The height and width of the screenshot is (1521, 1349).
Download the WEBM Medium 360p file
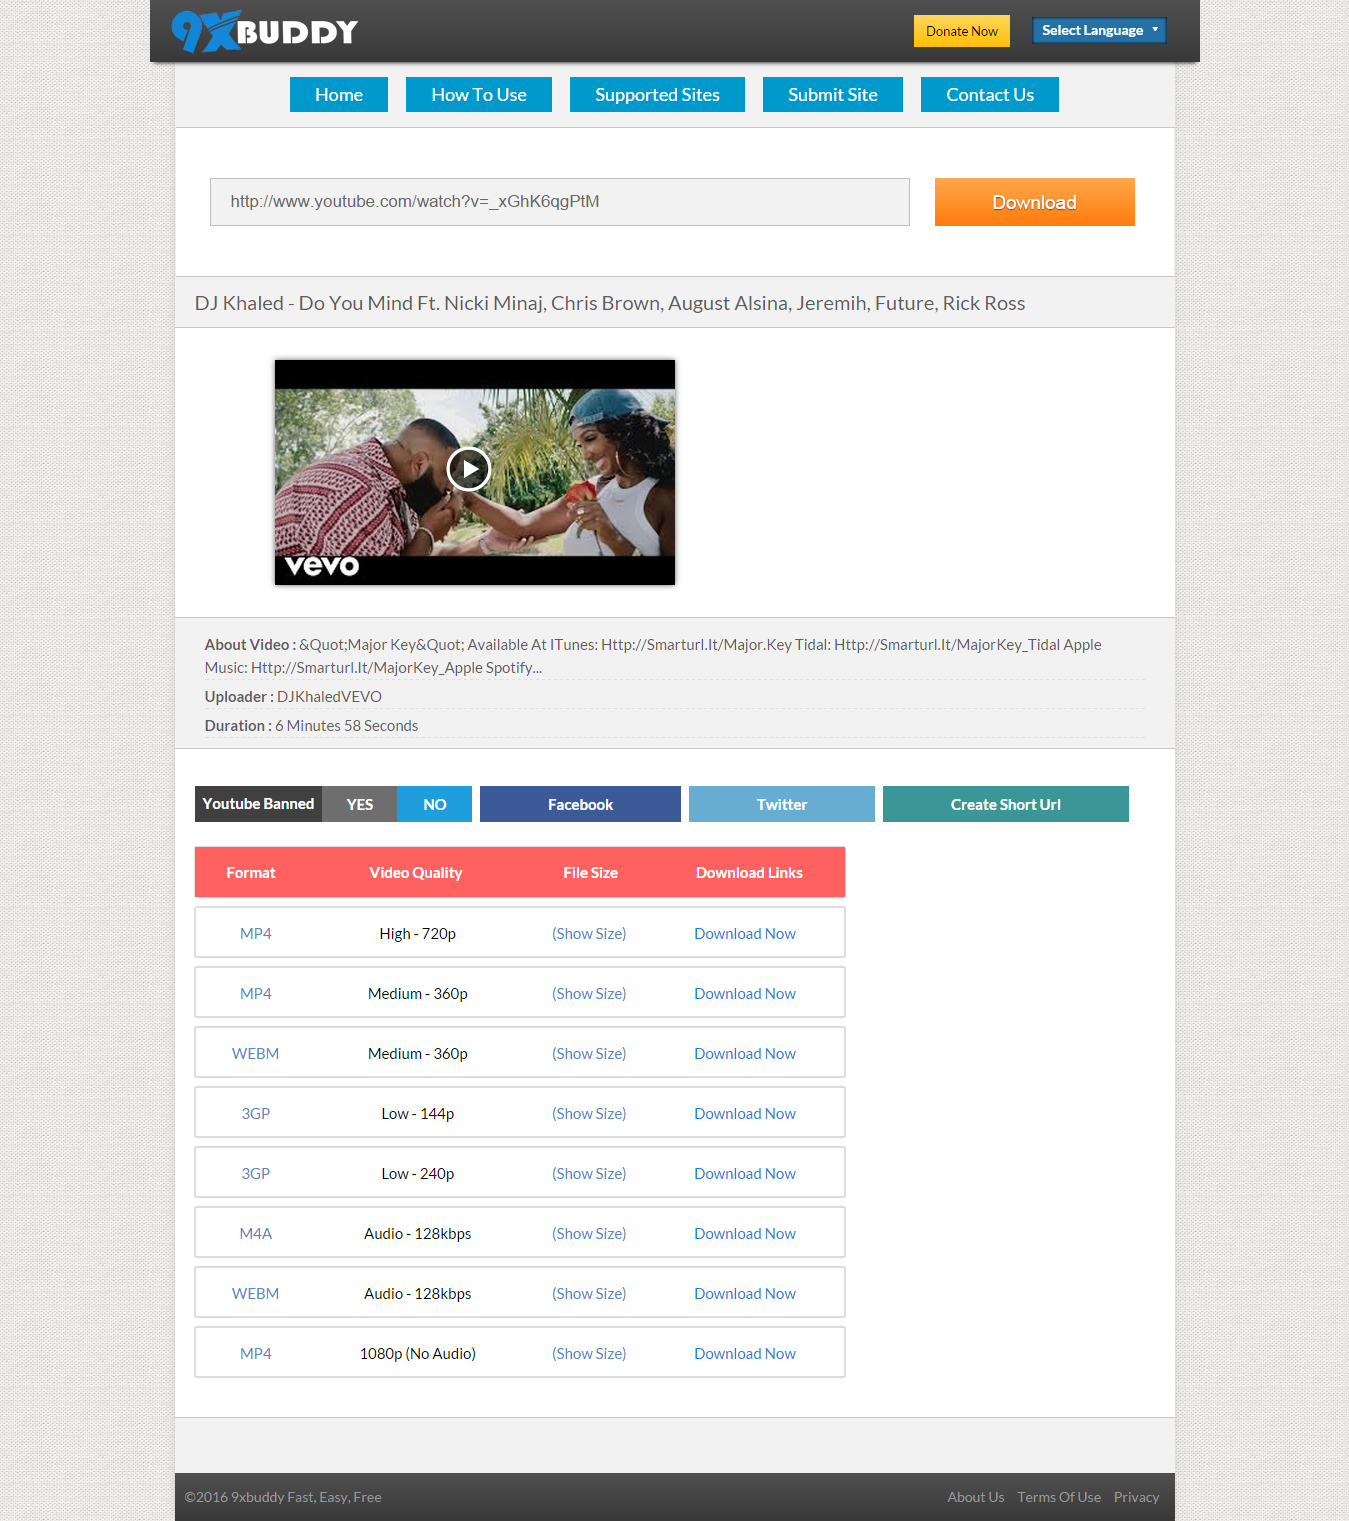[x=745, y=1053]
